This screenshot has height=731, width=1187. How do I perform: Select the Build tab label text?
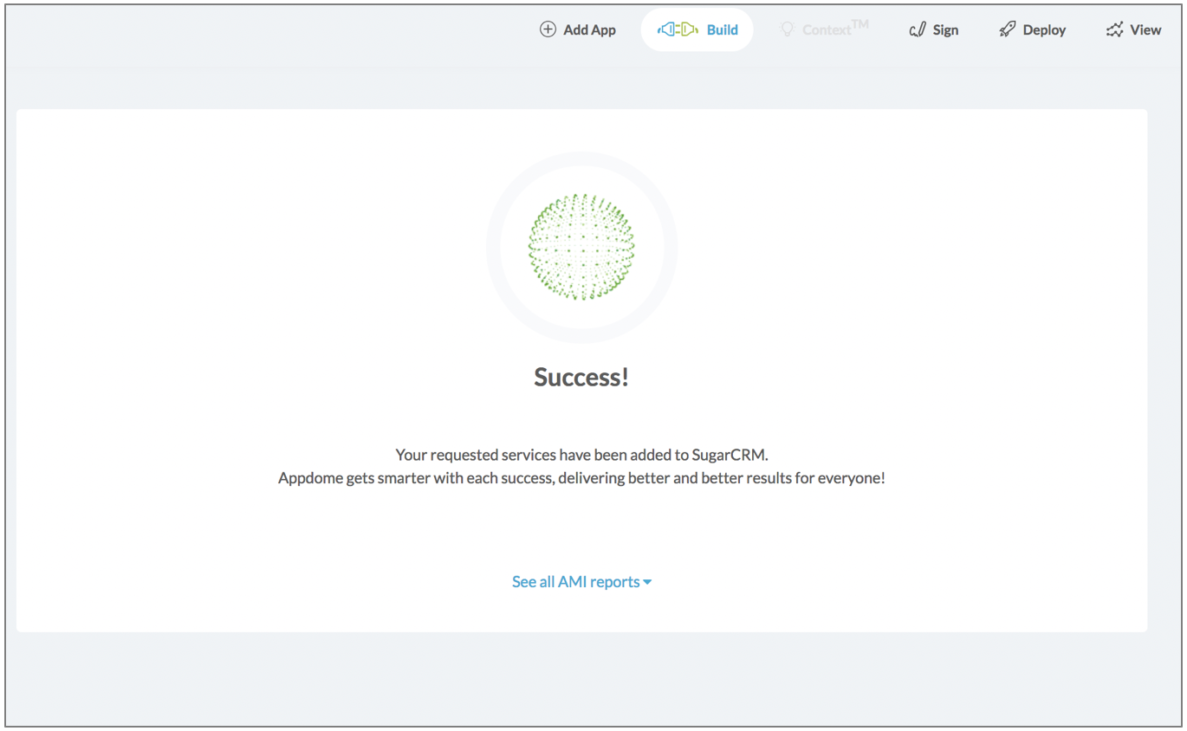click(721, 29)
